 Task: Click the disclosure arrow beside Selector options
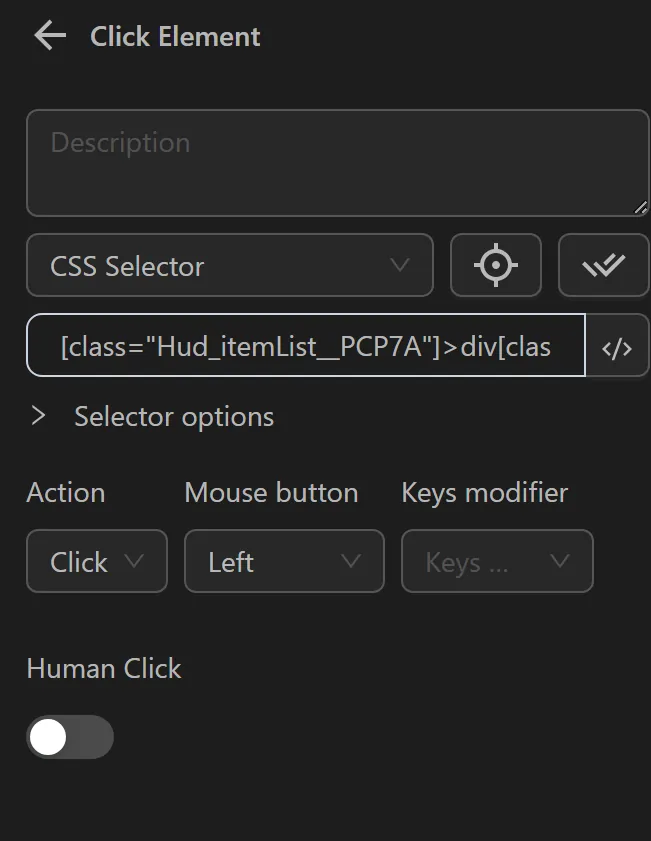(40, 417)
